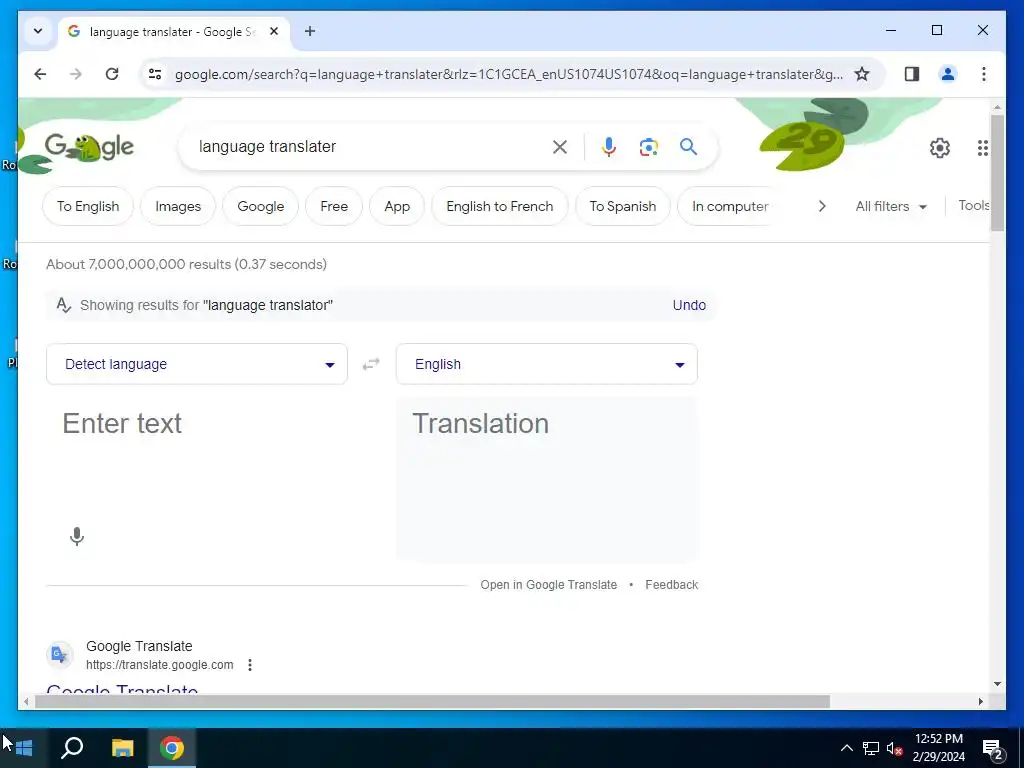Open the English target language dropdown
This screenshot has height=768, width=1024.
click(x=547, y=364)
